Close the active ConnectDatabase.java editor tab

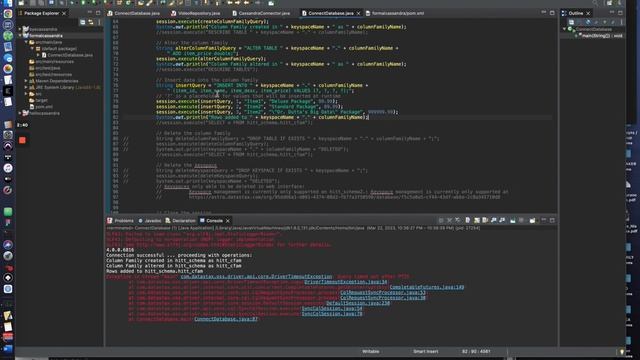pyautogui.click(x=358, y=13)
